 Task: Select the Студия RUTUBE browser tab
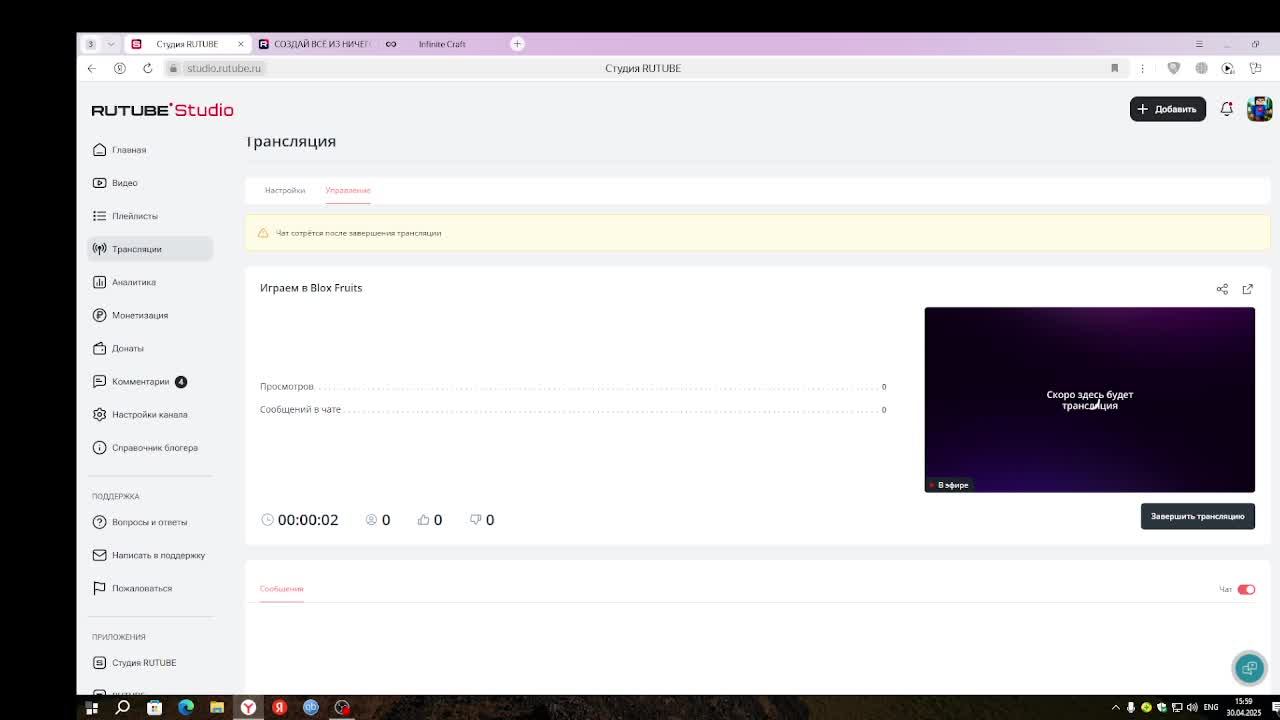tap(187, 44)
